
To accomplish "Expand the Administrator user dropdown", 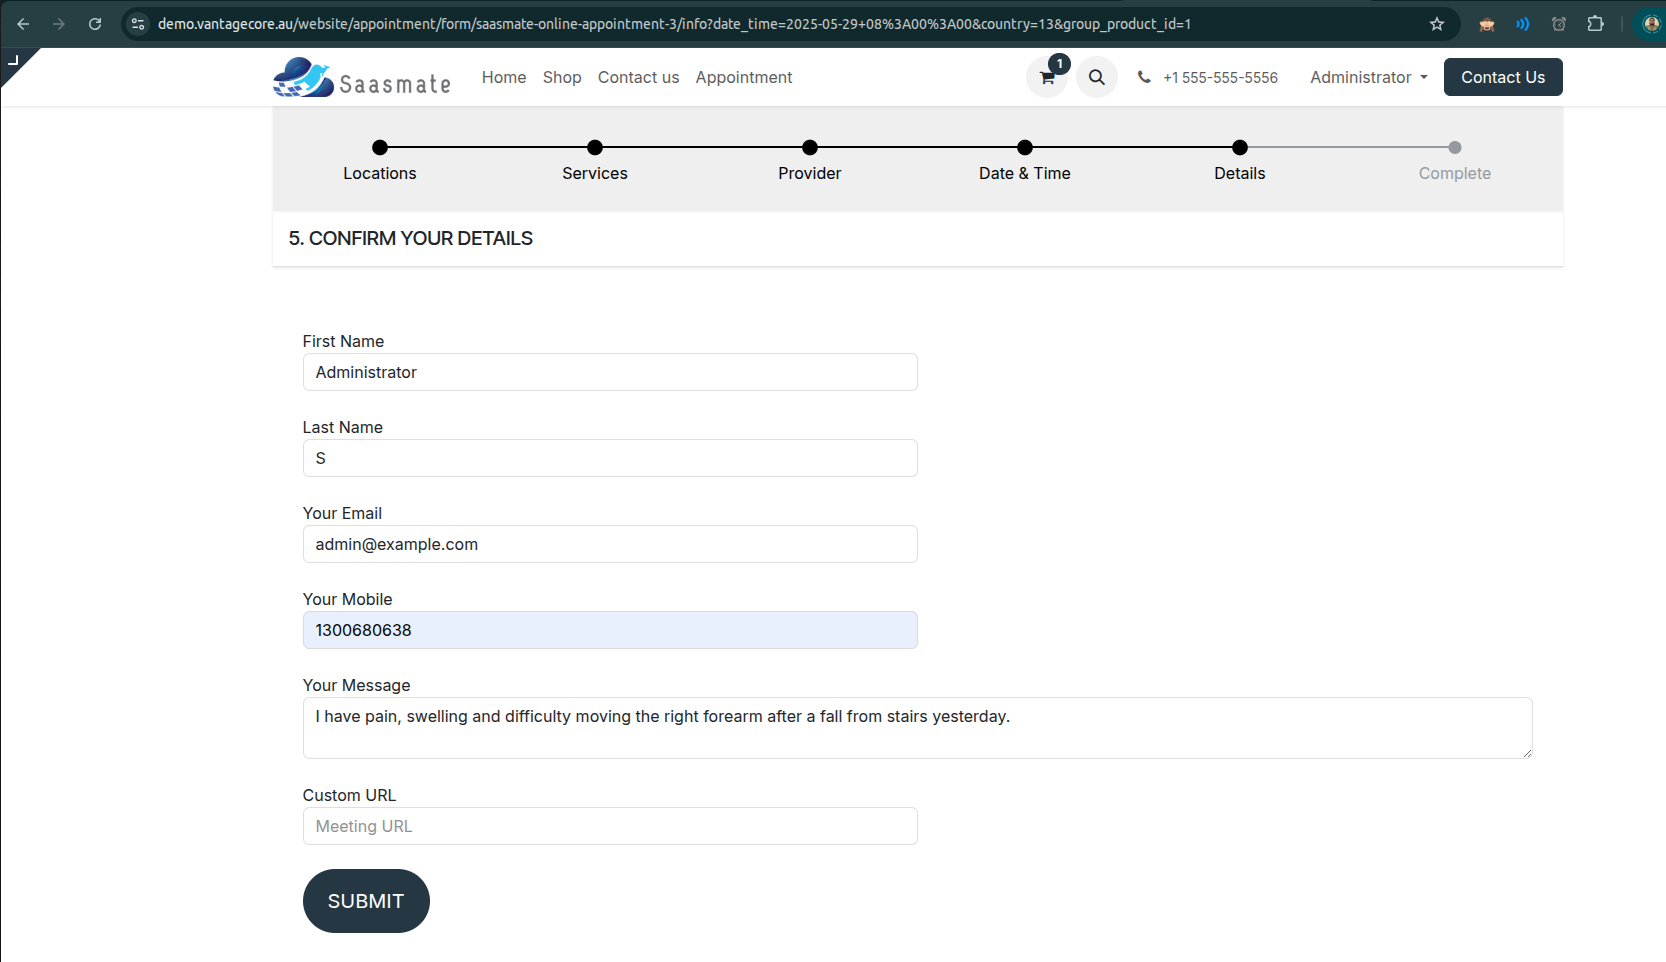I will pos(1368,78).
